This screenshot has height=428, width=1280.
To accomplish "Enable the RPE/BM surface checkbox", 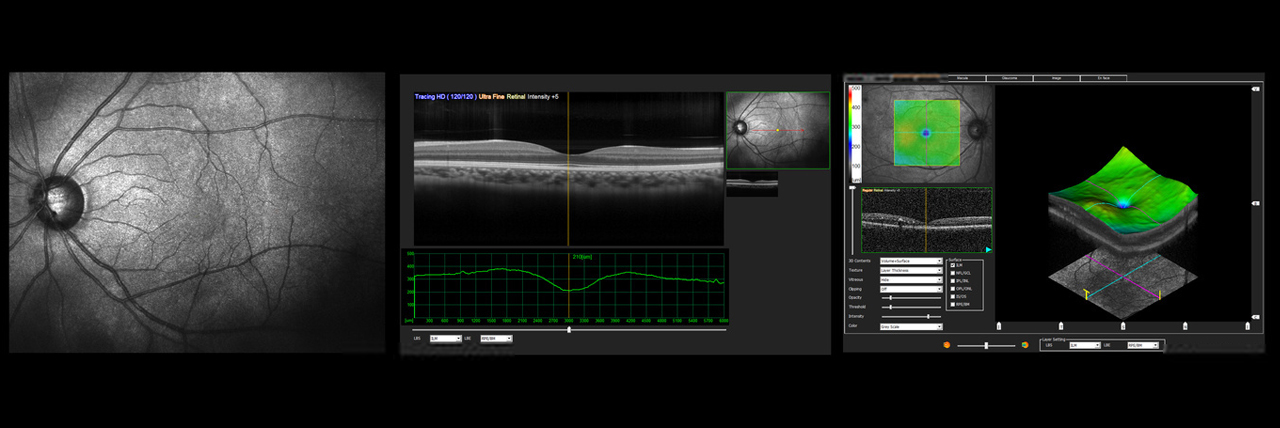I will [x=951, y=304].
